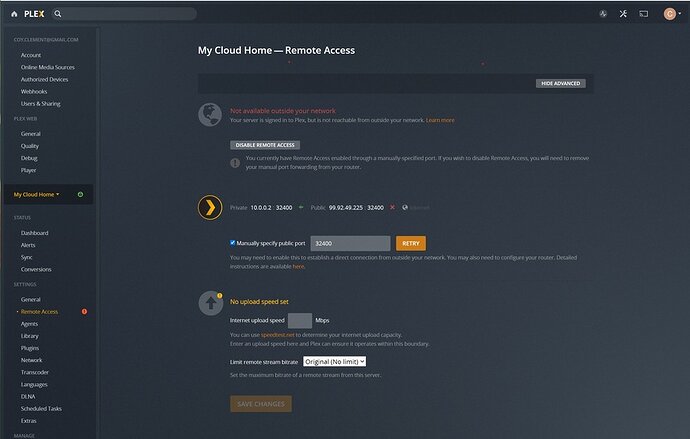690x439 pixels.
Task: Click the internet globe icon after public port
Action: coord(405,207)
